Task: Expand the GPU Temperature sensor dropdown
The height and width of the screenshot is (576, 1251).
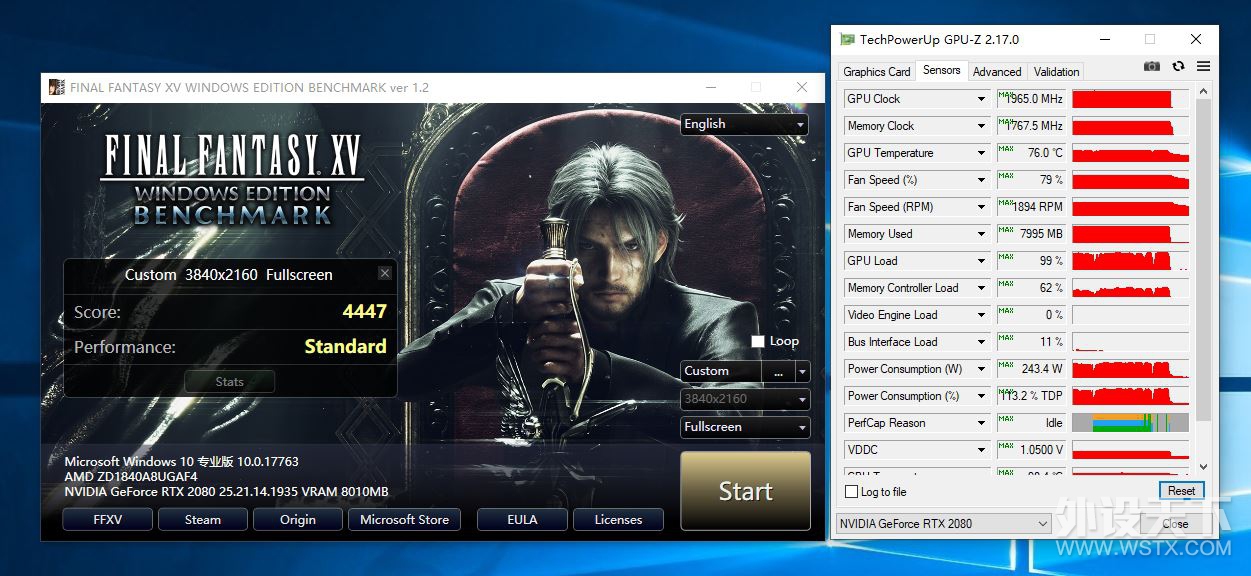Action: (x=982, y=153)
